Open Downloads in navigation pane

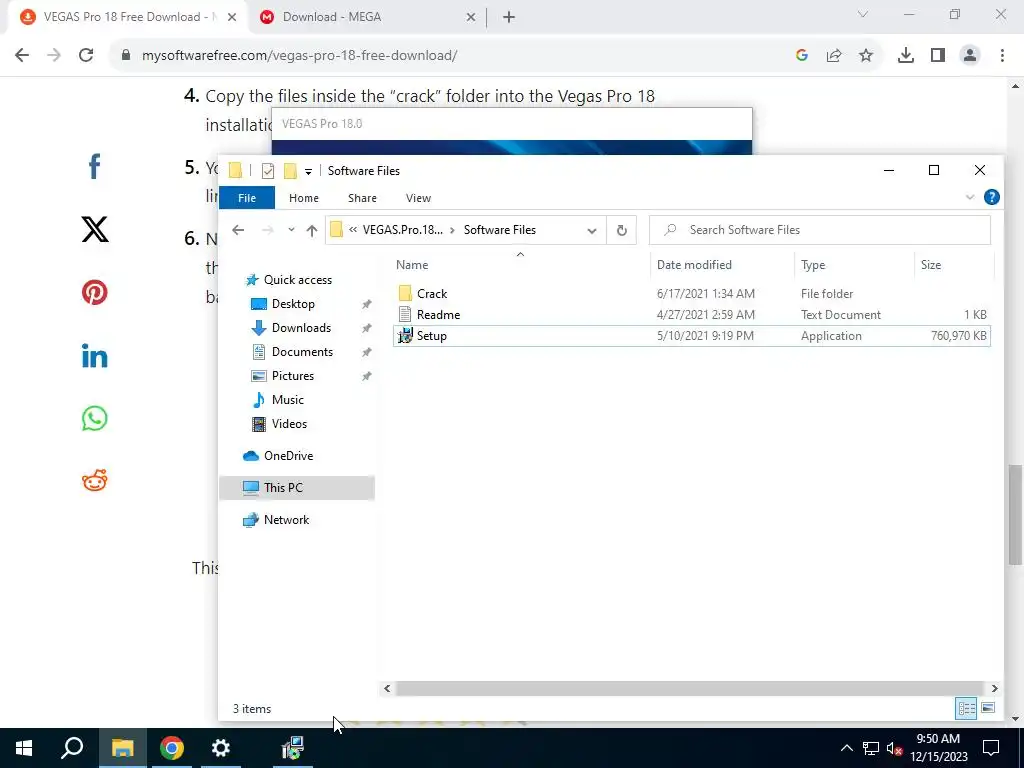pyautogui.click(x=301, y=328)
